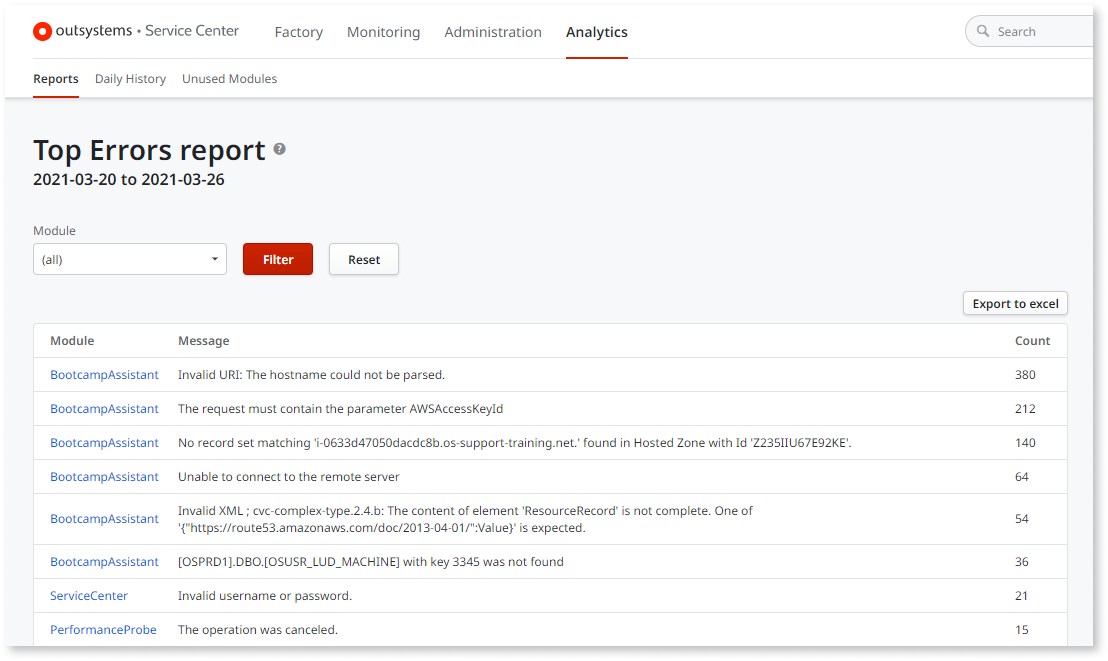
Task: Switch to the Monitoring tab
Action: click(x=383, y=32)
